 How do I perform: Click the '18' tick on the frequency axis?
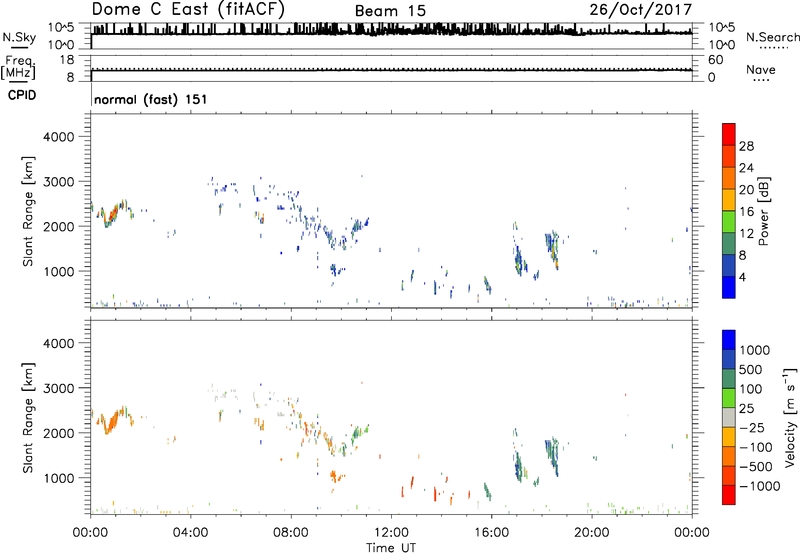coord(67,60)
